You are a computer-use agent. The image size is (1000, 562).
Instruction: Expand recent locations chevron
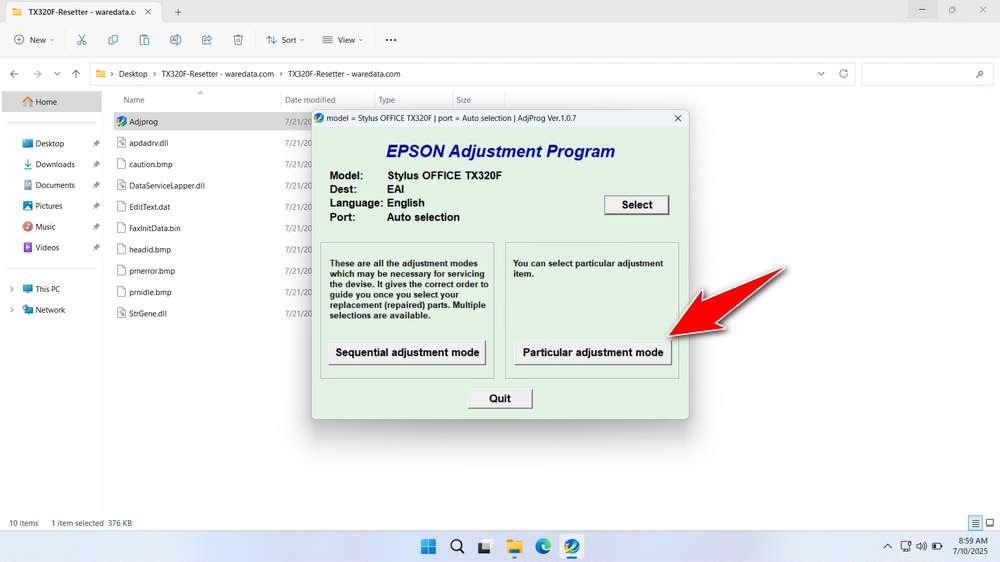[x=57, y=74]
